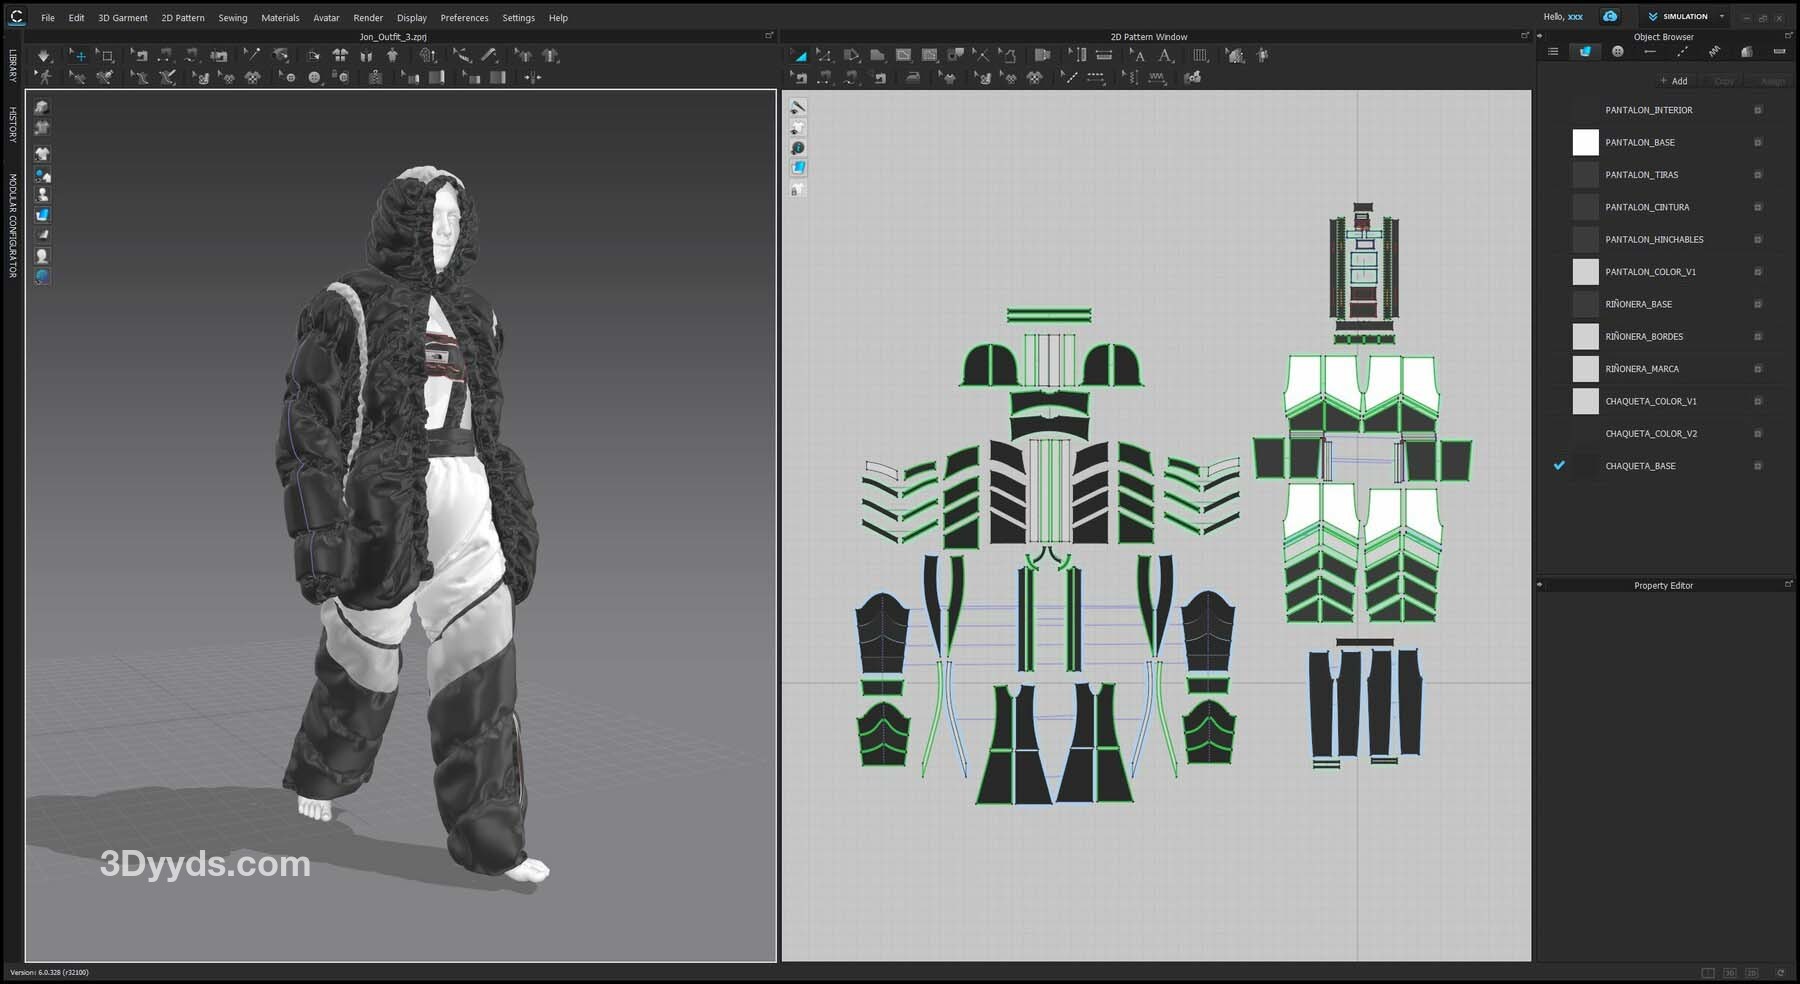This screenshot has width=1800, height=984.
Task: Open the Sewing menu
Action: point(232,18)
